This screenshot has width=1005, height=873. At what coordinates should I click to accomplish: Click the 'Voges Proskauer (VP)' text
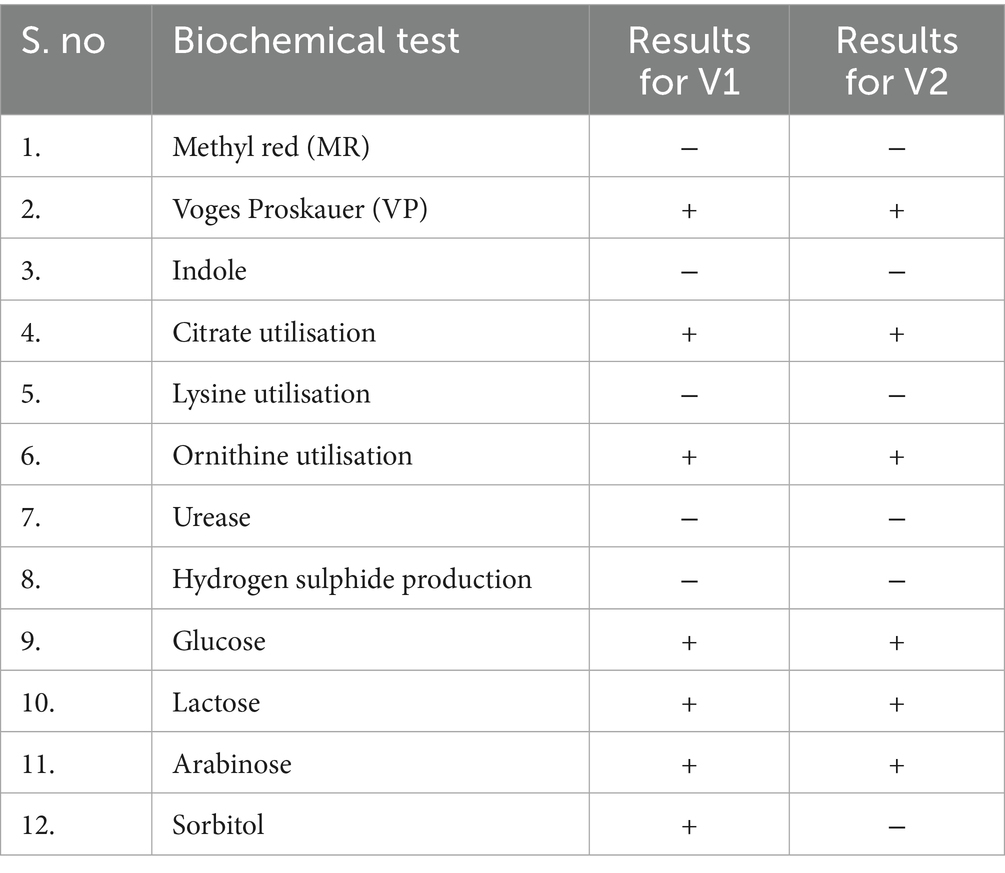click(300, 210)
